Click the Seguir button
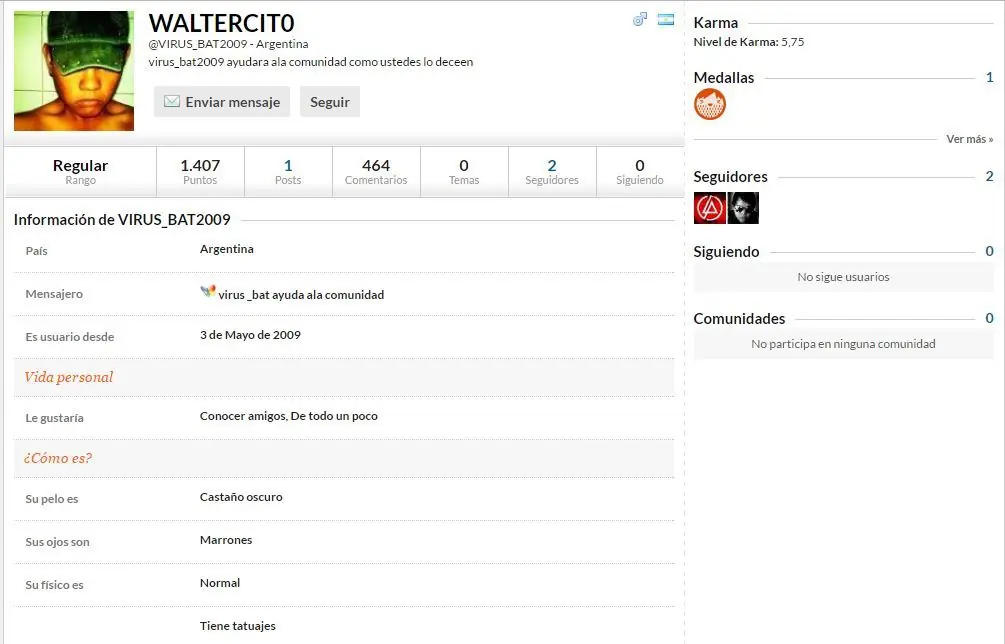 tap(329, 102)
